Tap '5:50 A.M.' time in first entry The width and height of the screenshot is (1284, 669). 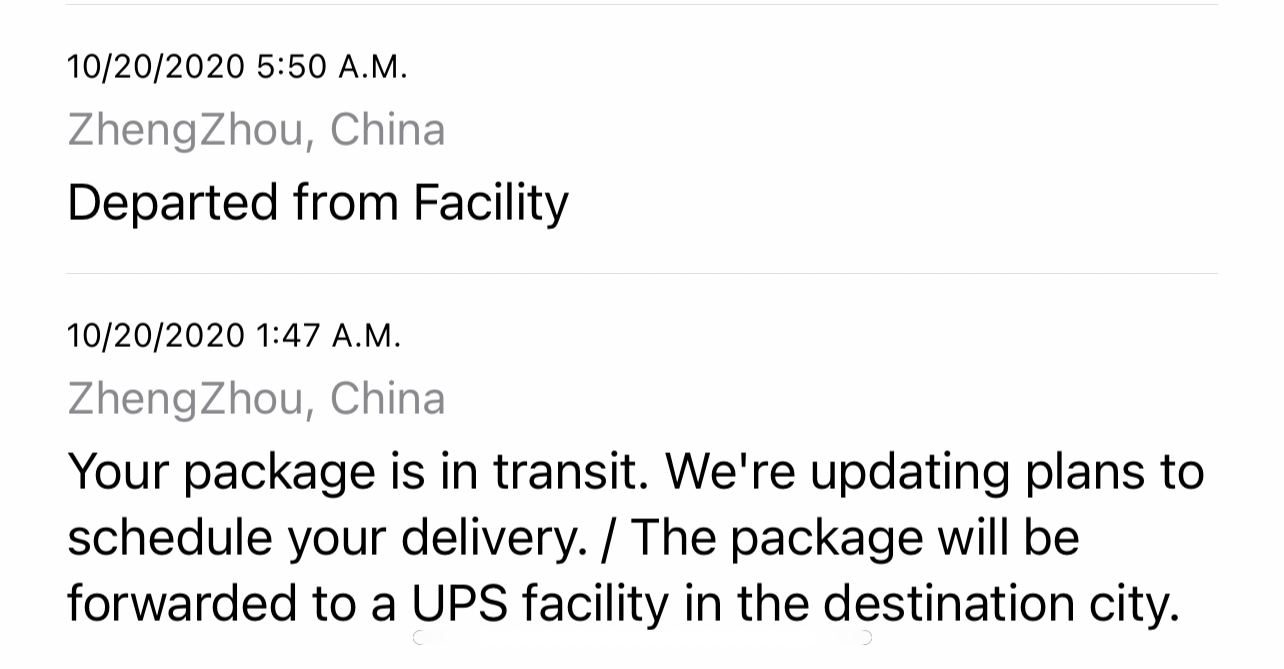point(332,67)
